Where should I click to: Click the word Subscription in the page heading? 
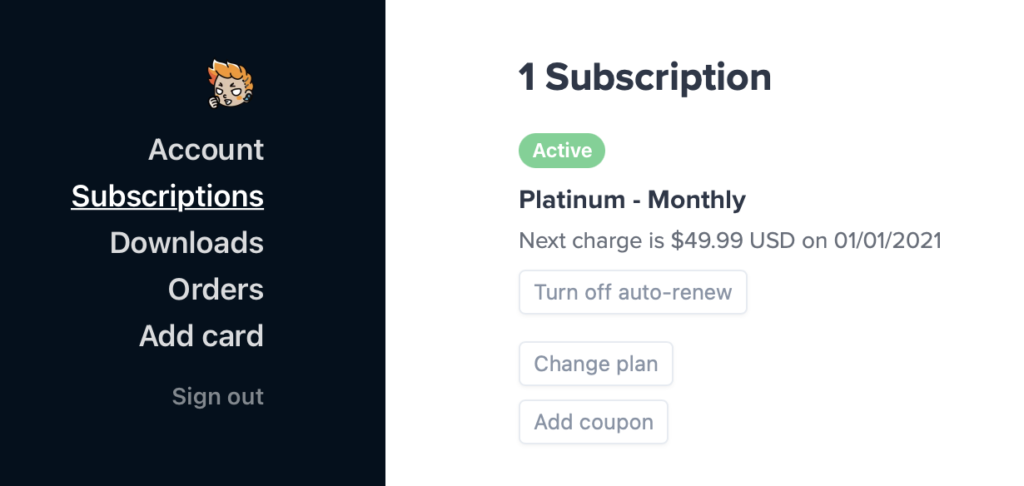[x=658, y=78]
